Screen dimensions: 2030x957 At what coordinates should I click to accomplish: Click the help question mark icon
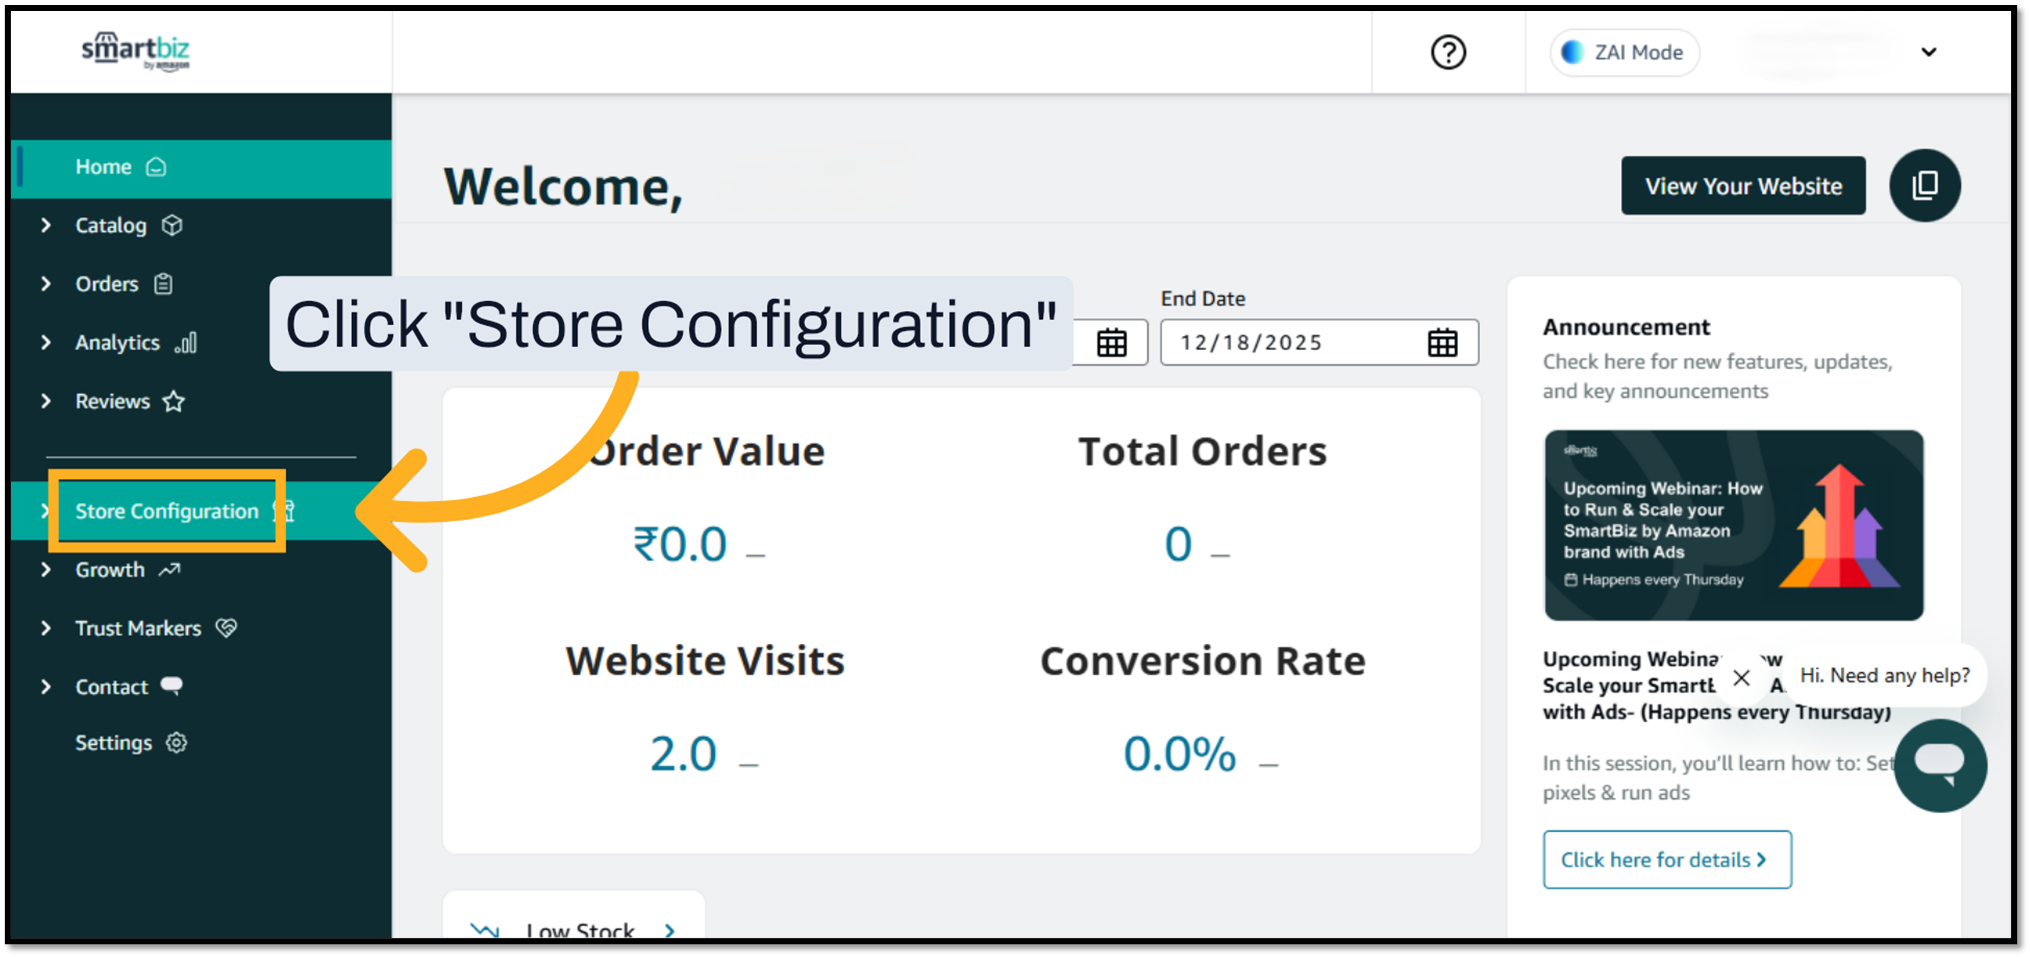[x=1448, y=52]
